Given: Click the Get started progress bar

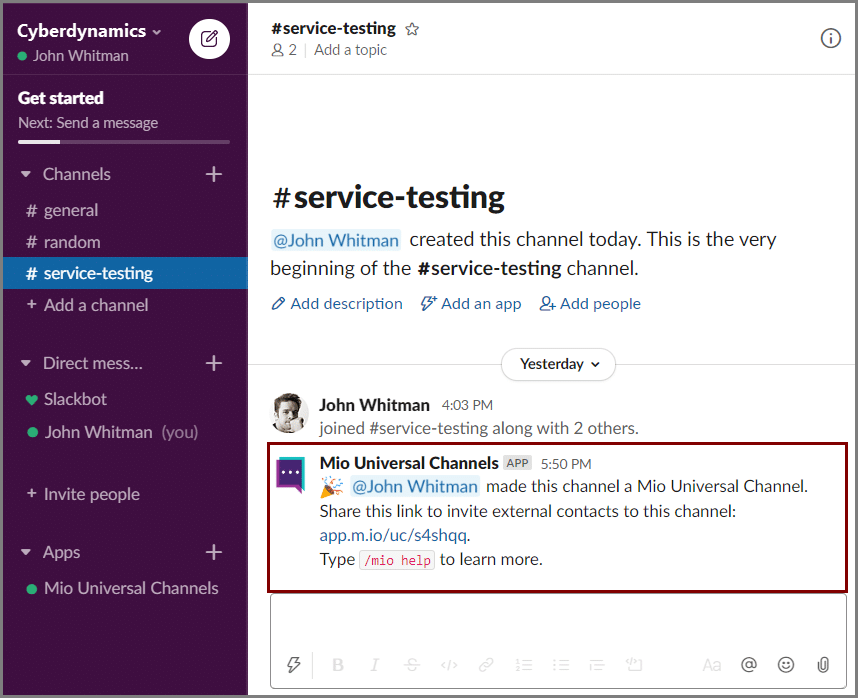Looking at the screenshot, I should (124, 142).
